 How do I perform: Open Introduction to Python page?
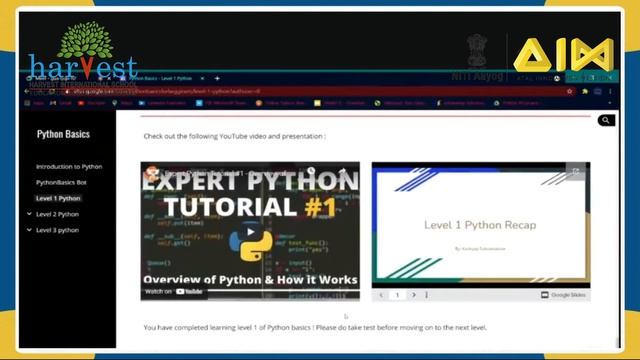pos(69,167)
